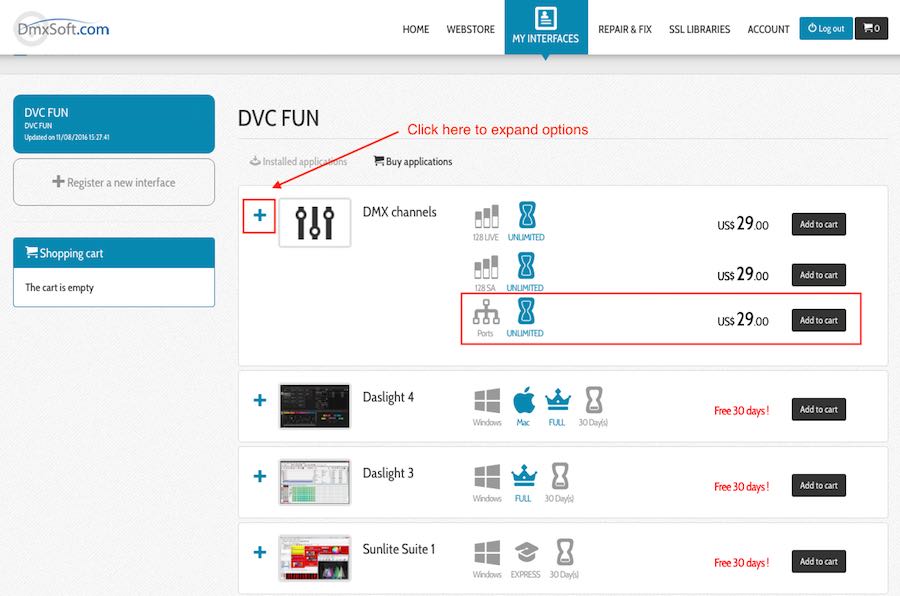Add Sunlite Suite 1 to cart
Screen dimensions: 900x596
pyautogui.click(x=818, y=561)
